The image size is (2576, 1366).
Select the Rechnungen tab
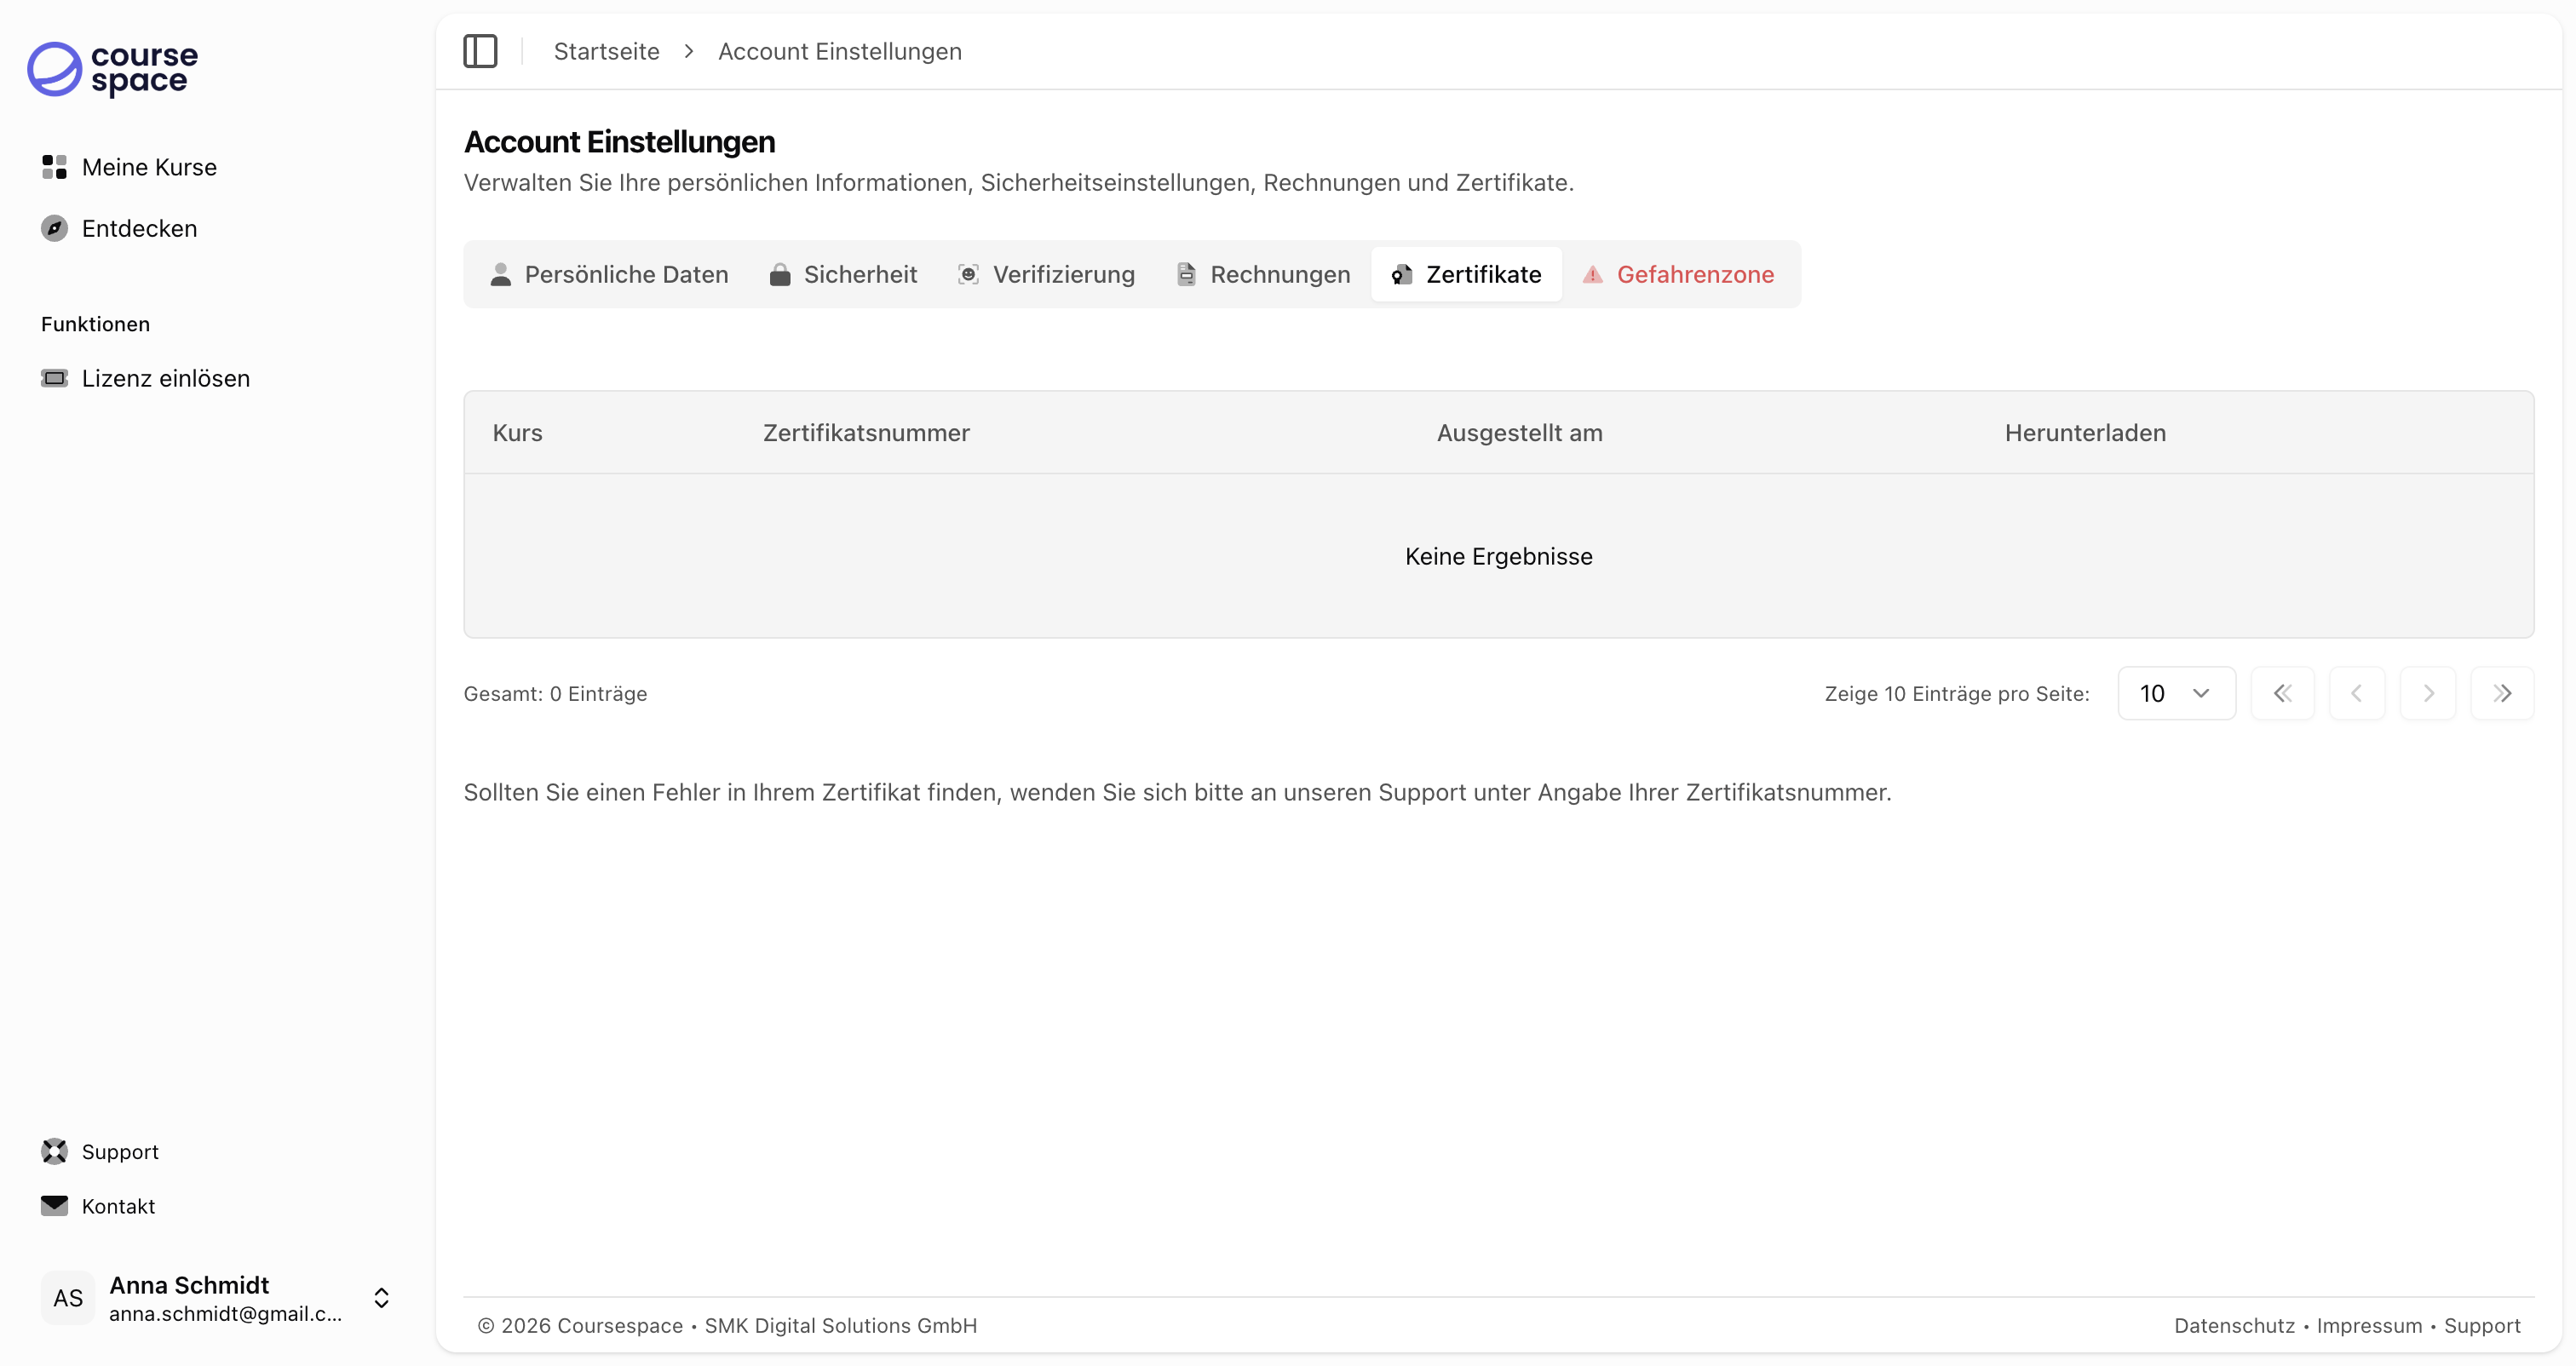click(x=1263, y=274)
